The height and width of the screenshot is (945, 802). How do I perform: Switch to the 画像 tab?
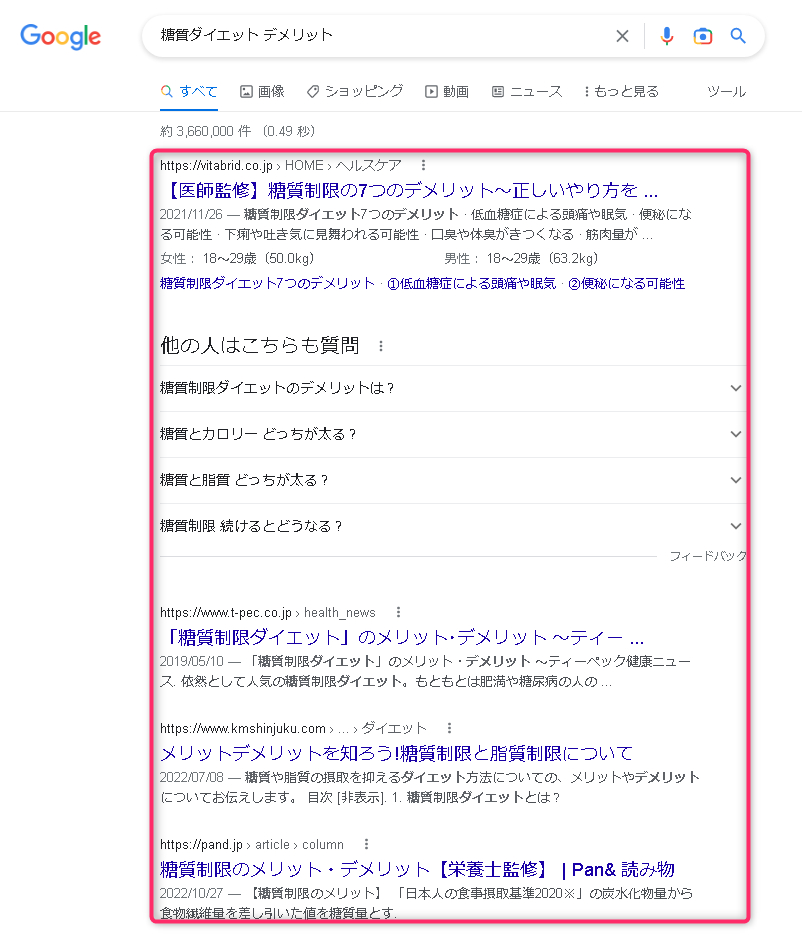[x=262, y=92]
